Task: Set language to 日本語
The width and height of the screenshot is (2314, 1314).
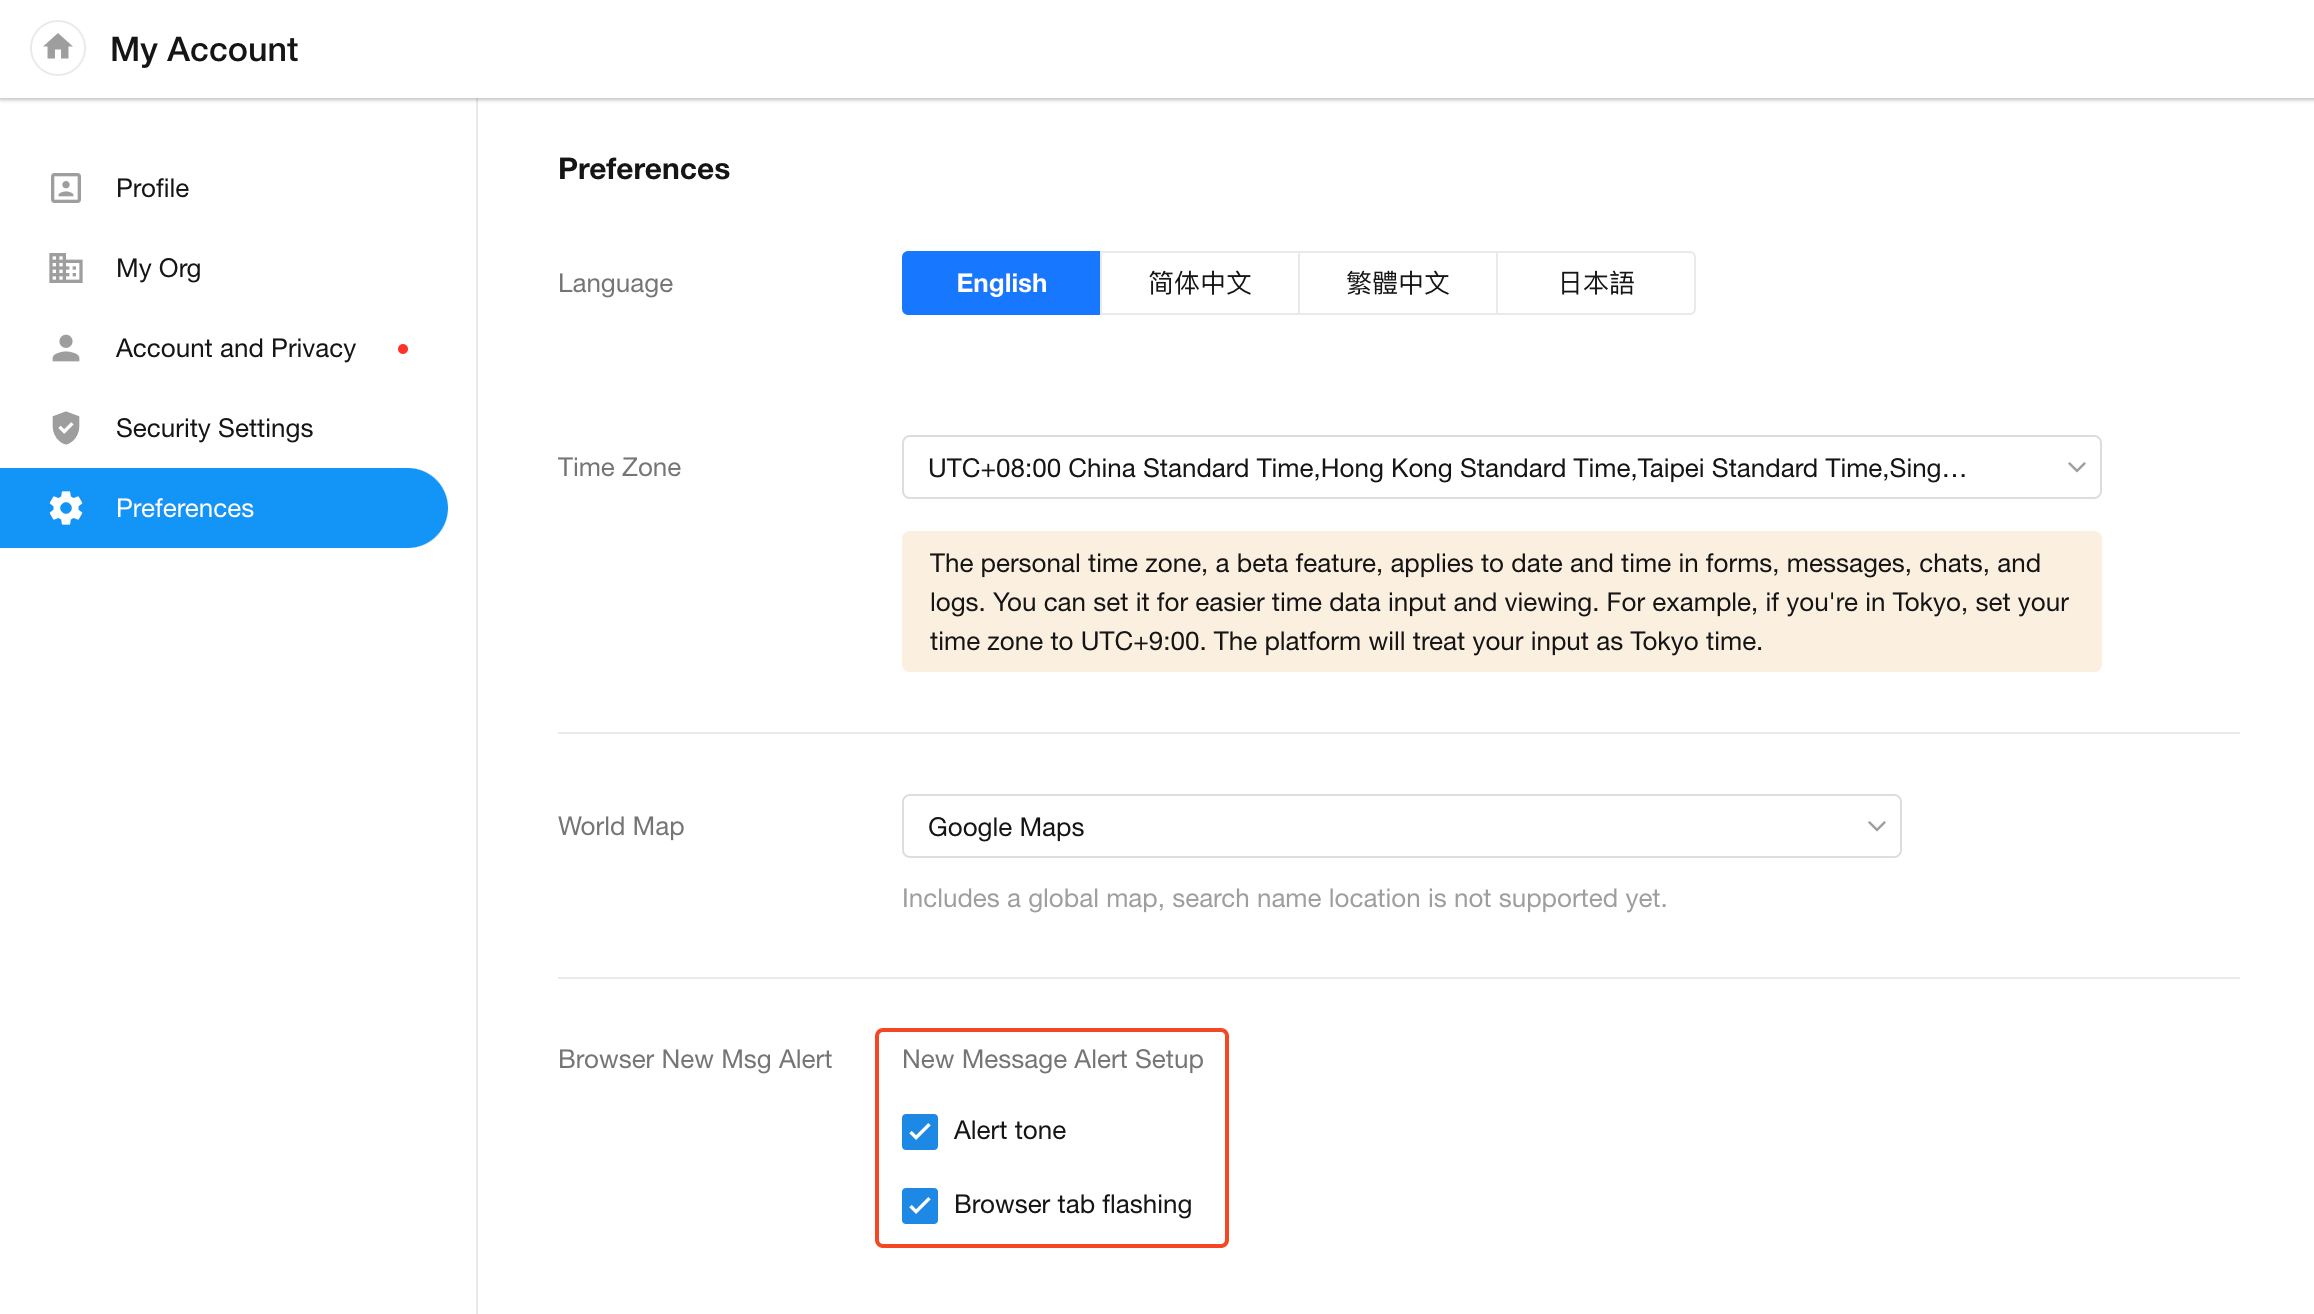Action: pos(1596,283)
